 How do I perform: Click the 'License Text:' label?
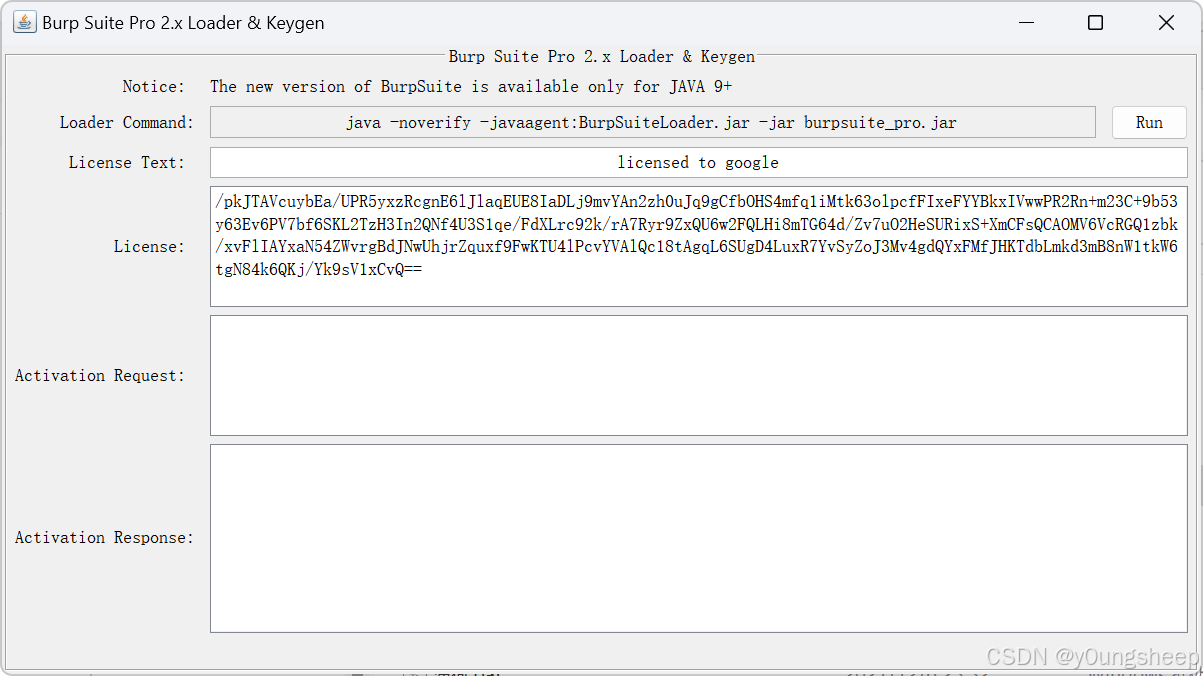(127, 162)
